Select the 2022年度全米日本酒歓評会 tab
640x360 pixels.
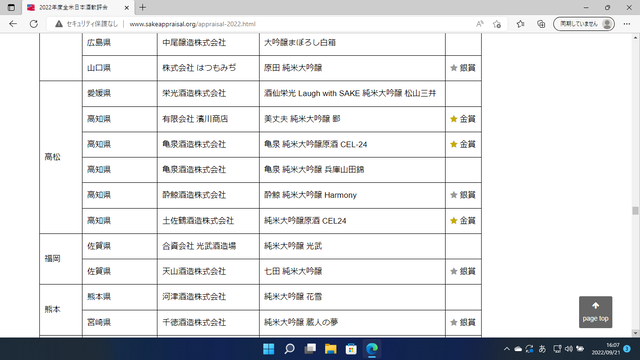pos(78,7)
